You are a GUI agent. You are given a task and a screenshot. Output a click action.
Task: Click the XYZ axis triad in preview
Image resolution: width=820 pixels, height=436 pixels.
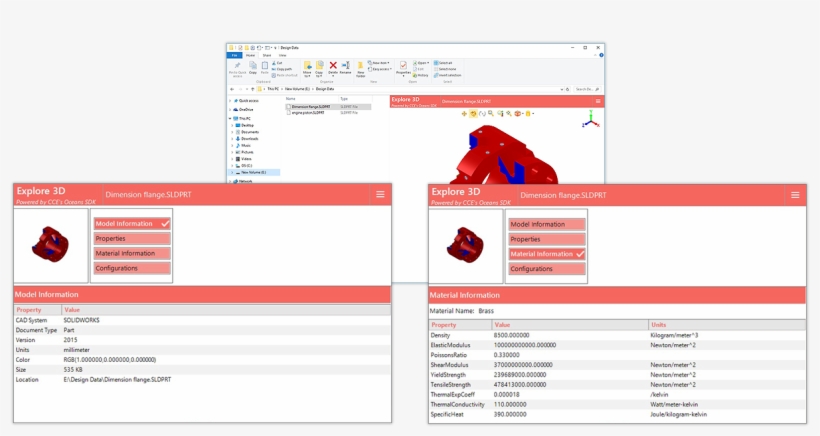click(591, 120)
